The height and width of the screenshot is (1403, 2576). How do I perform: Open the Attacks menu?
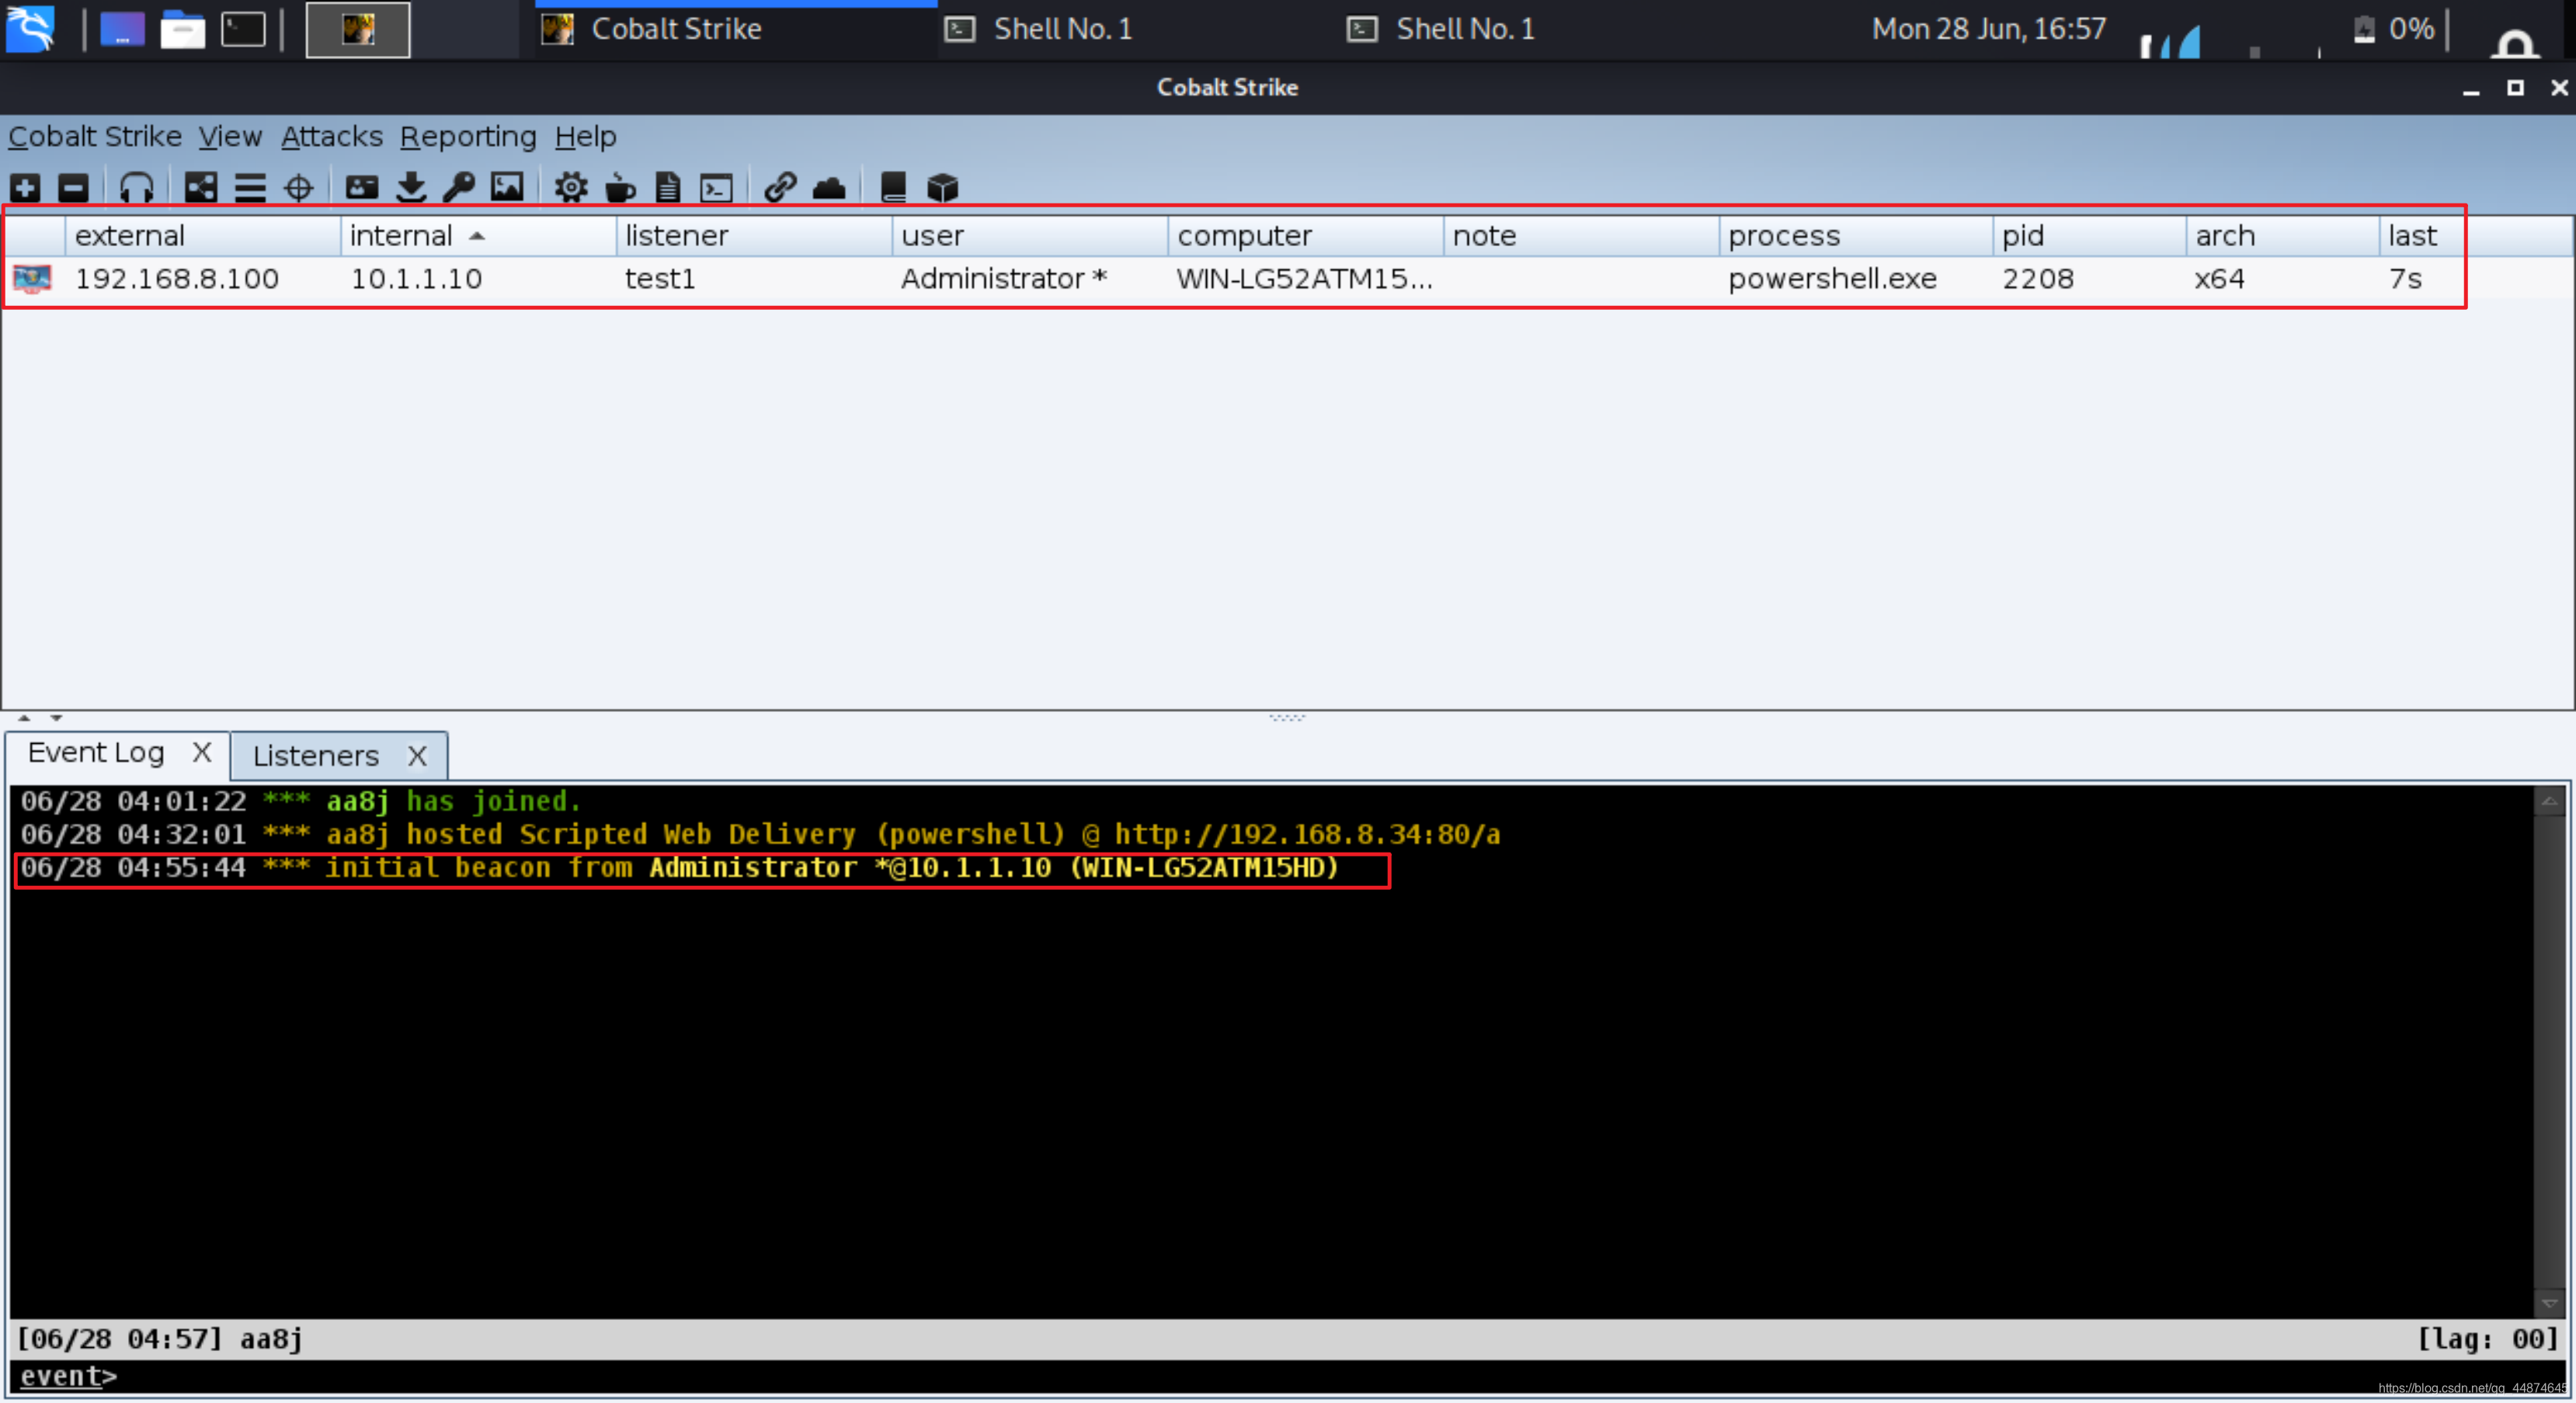[x=332, y=136]
